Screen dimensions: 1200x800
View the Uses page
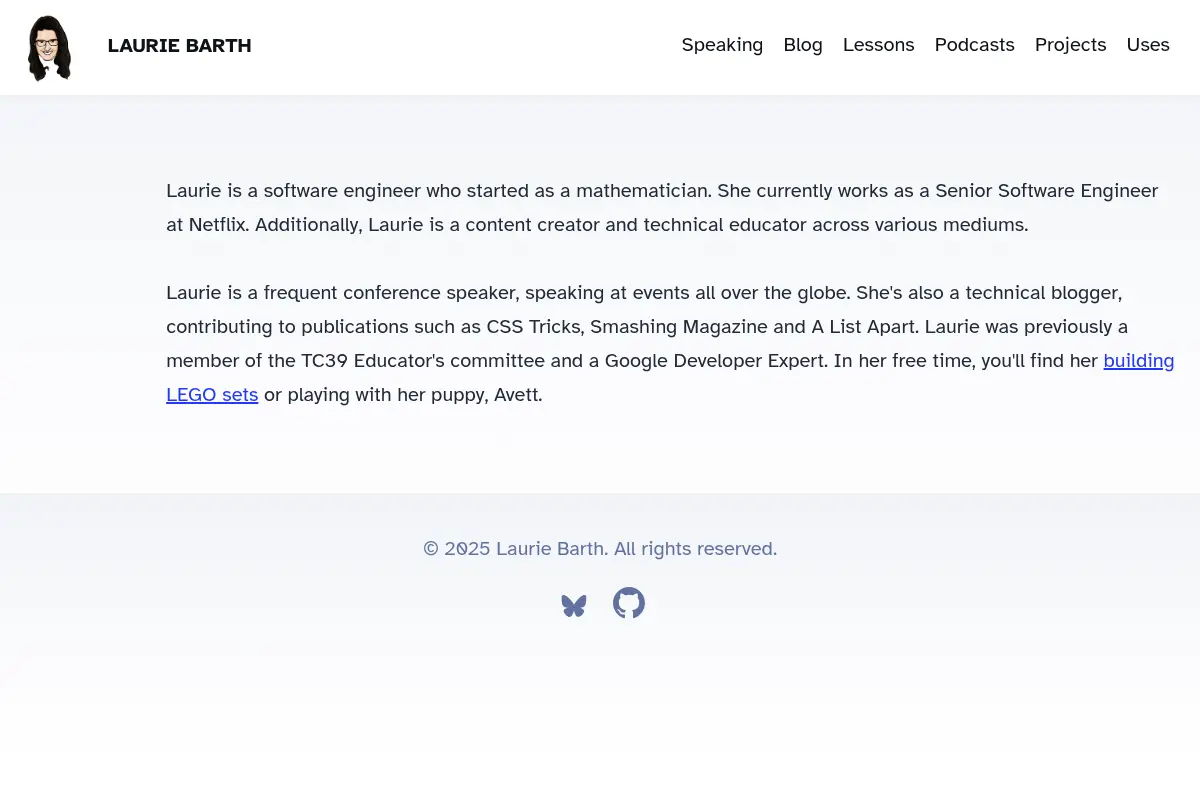click(x=1148, y=45)
